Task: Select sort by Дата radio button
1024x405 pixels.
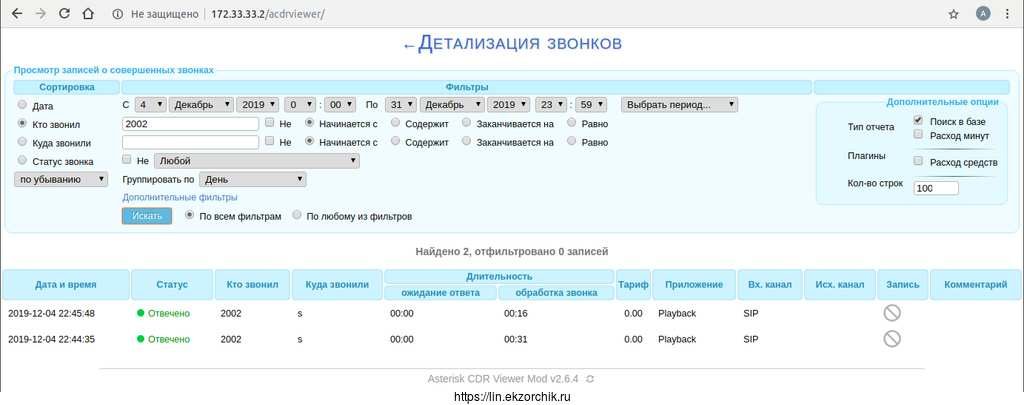Action: [x=22, y=105]
